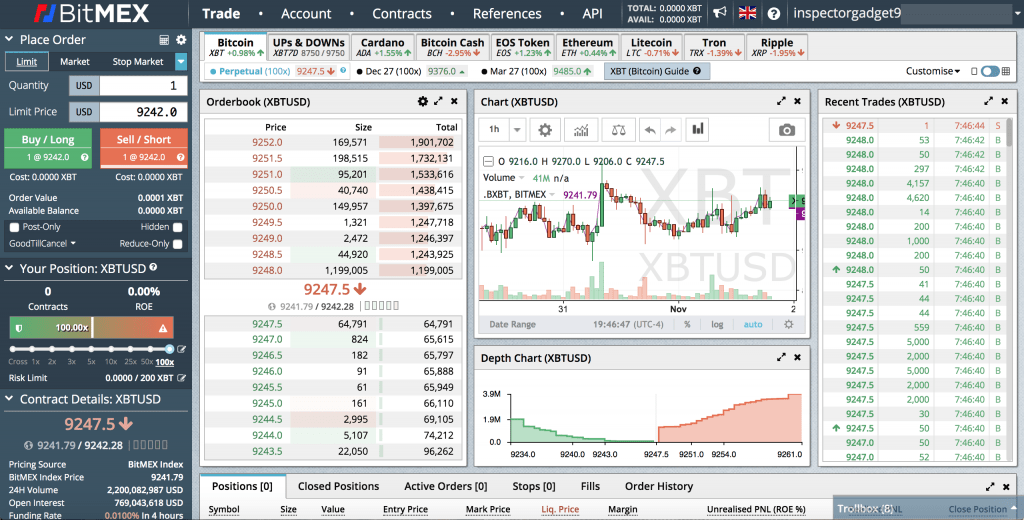Viewport: 1024px width, 520px height.
Task: Open Volume indicator dropdown in chart
Action: [522, 178]
